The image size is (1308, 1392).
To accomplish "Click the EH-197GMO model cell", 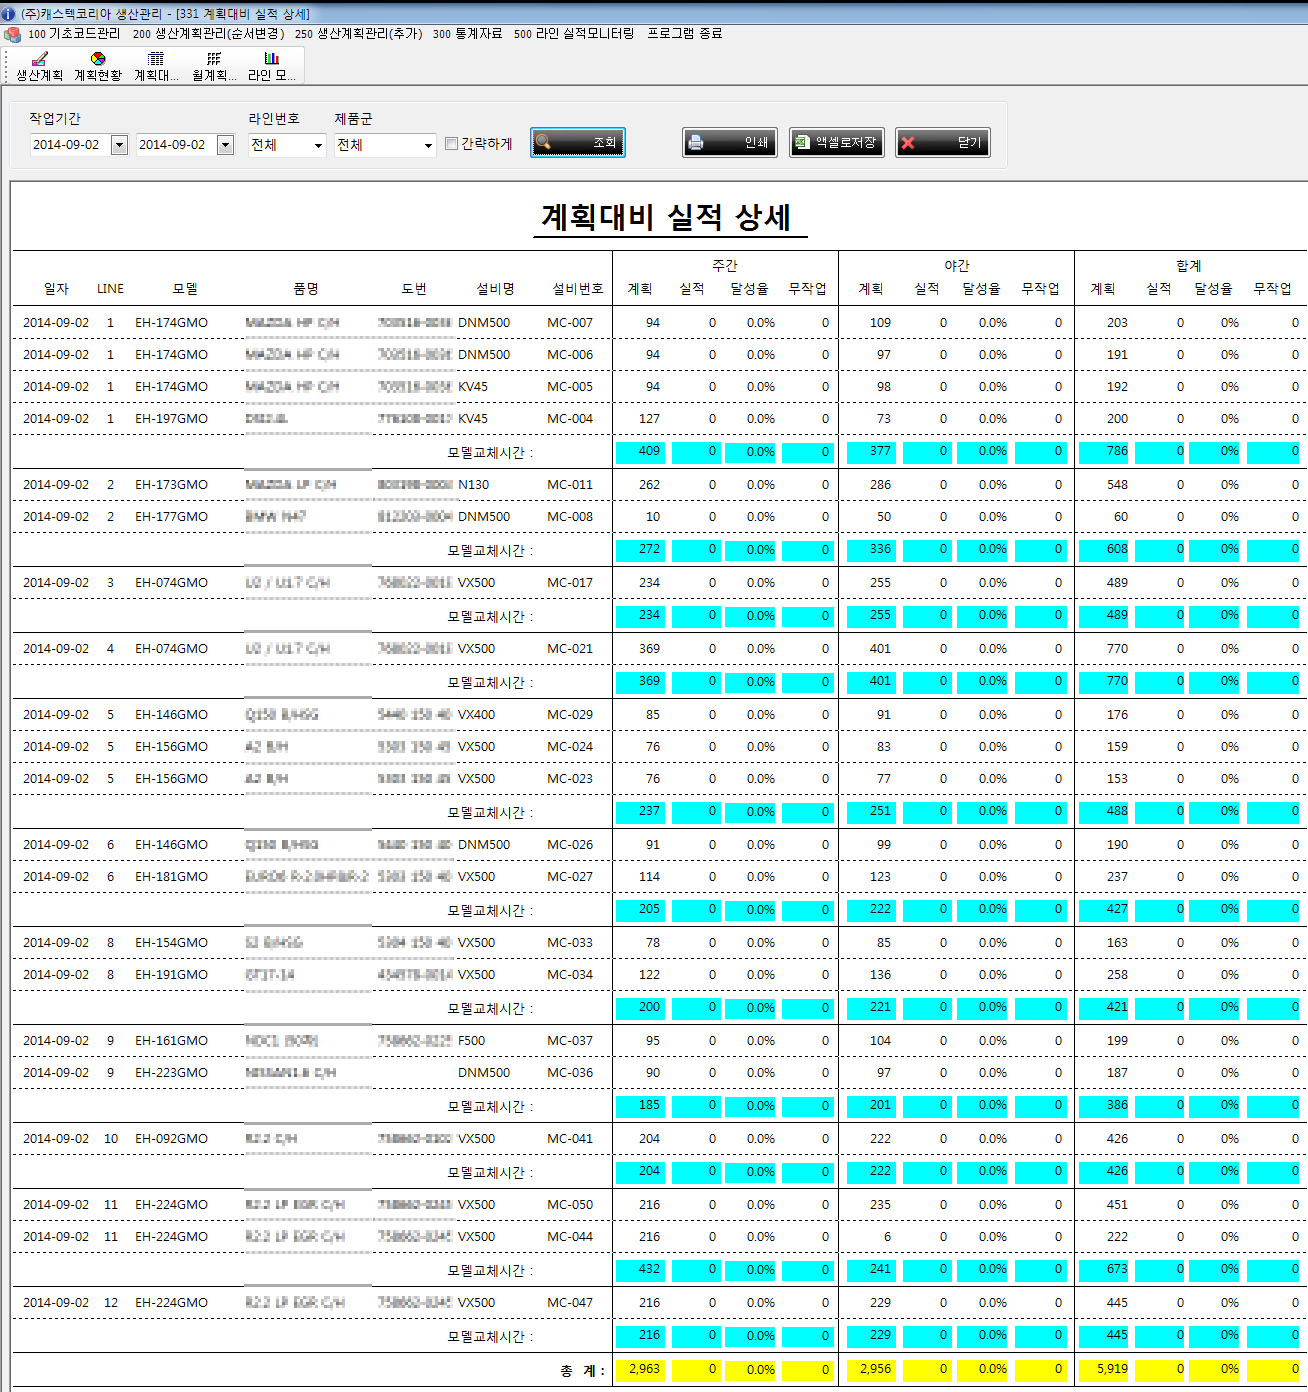I will tap(172, 419).
